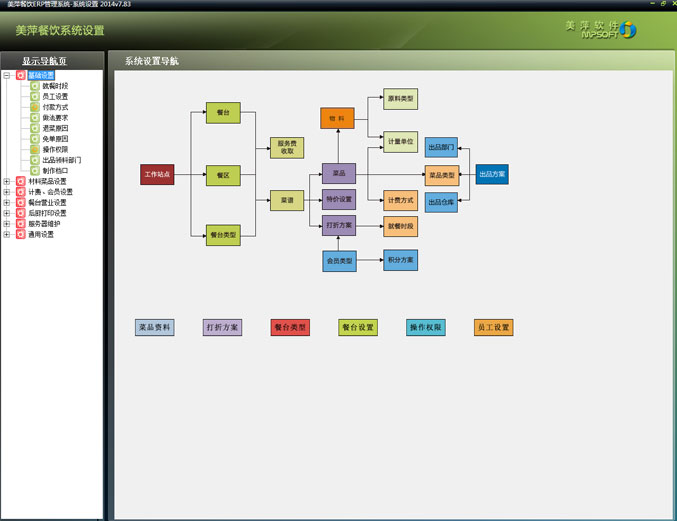Viewport: 677px width, 521px height.
Task: Open 制作档口 tree icon
Action: coord(35,171)
